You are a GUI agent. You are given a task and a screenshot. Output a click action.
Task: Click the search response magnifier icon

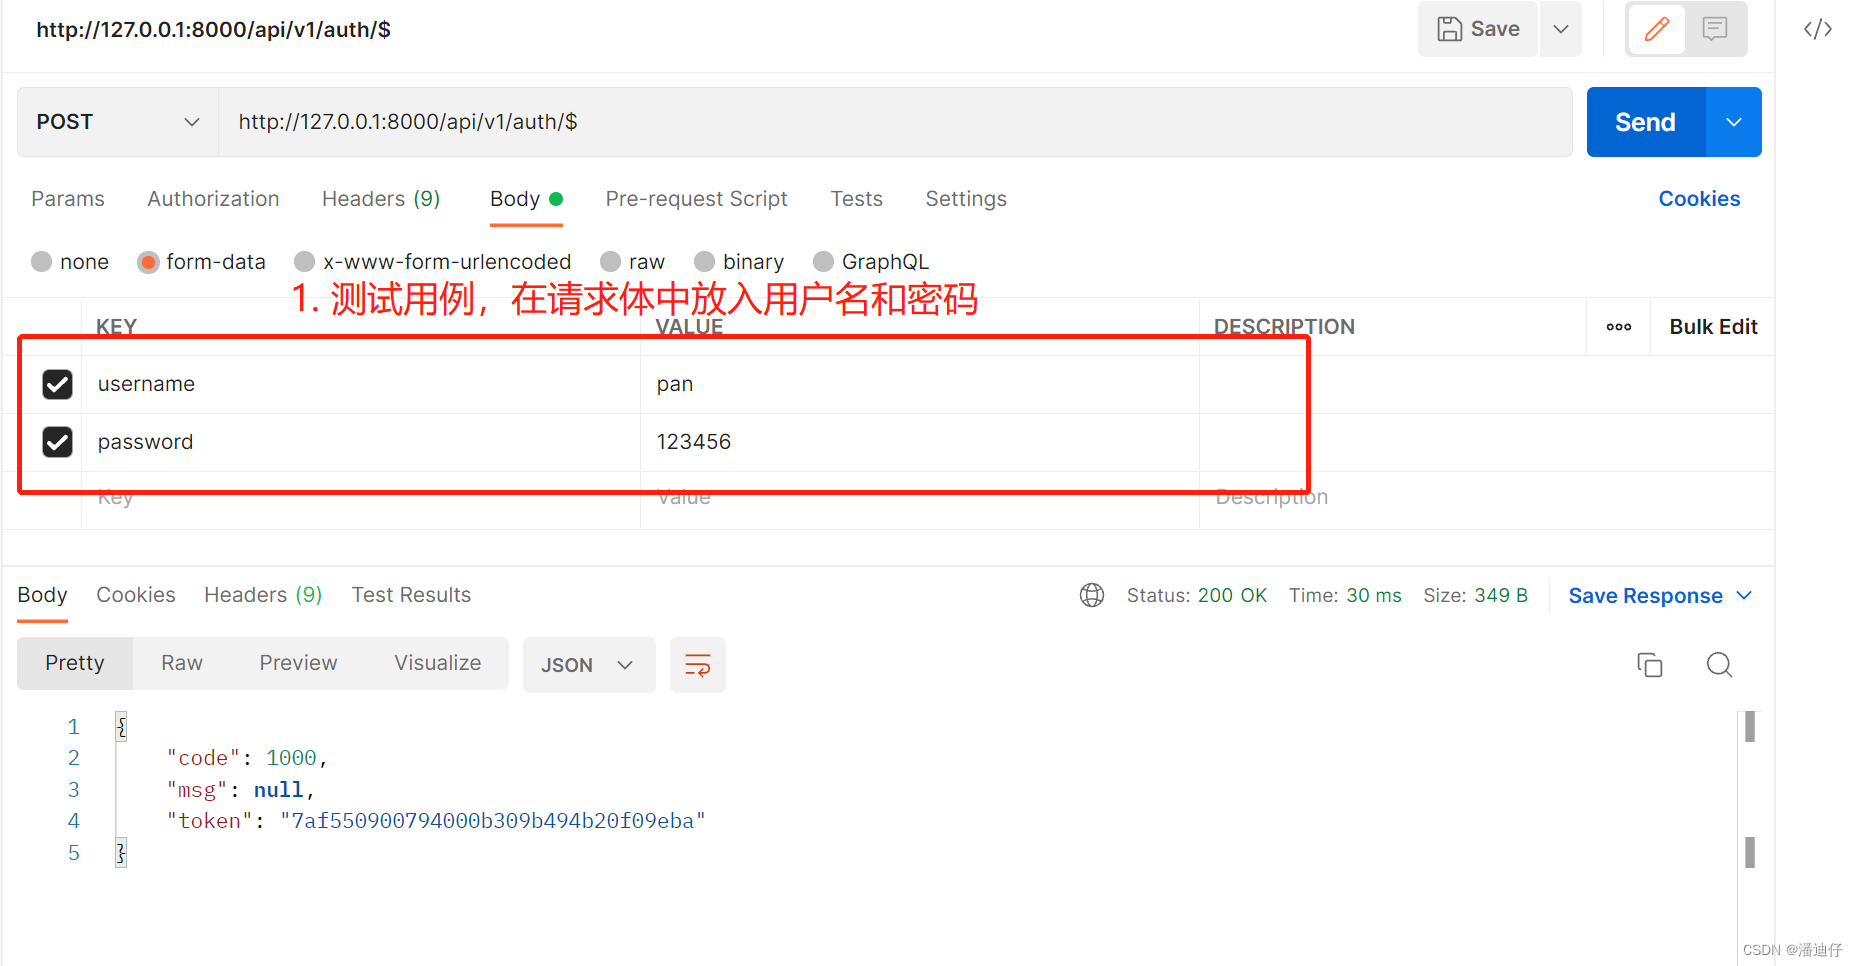(x=1719, y=664)
